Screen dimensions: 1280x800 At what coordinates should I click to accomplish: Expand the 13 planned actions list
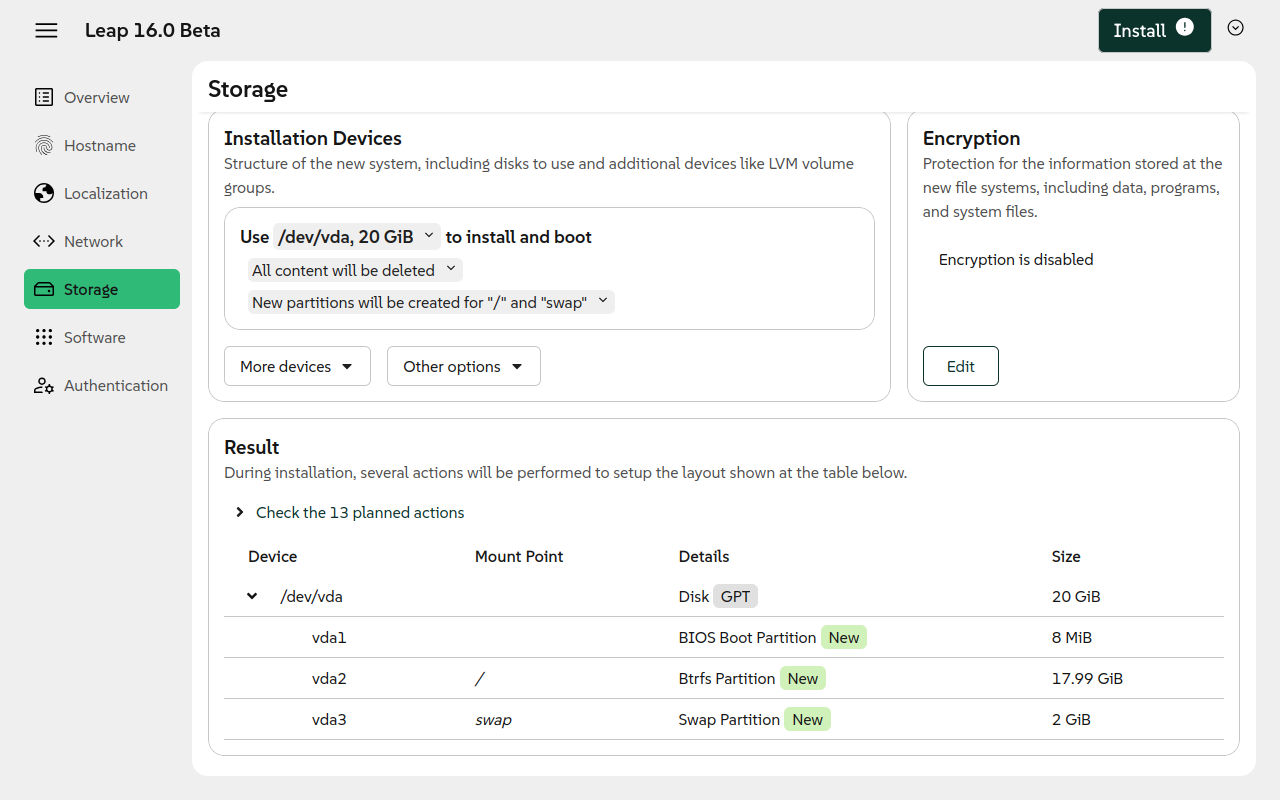click(350, 512)
